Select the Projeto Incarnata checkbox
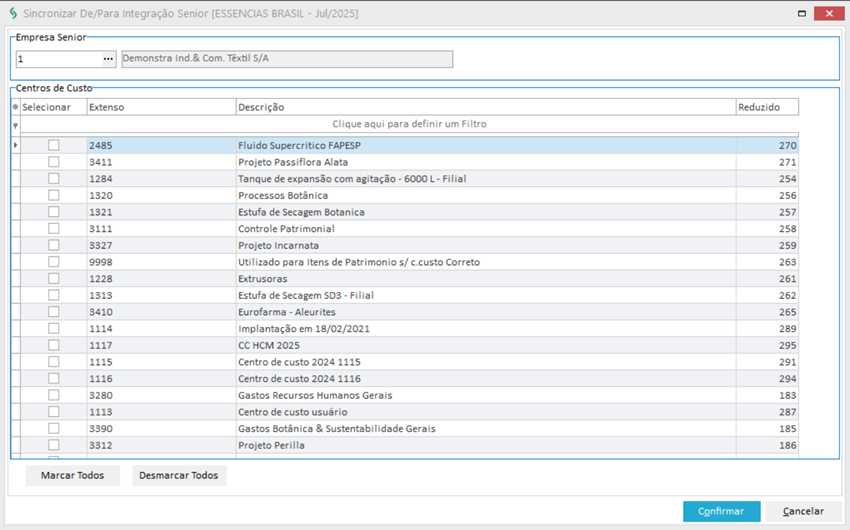The image size is (850, 530). coord(54,245)
